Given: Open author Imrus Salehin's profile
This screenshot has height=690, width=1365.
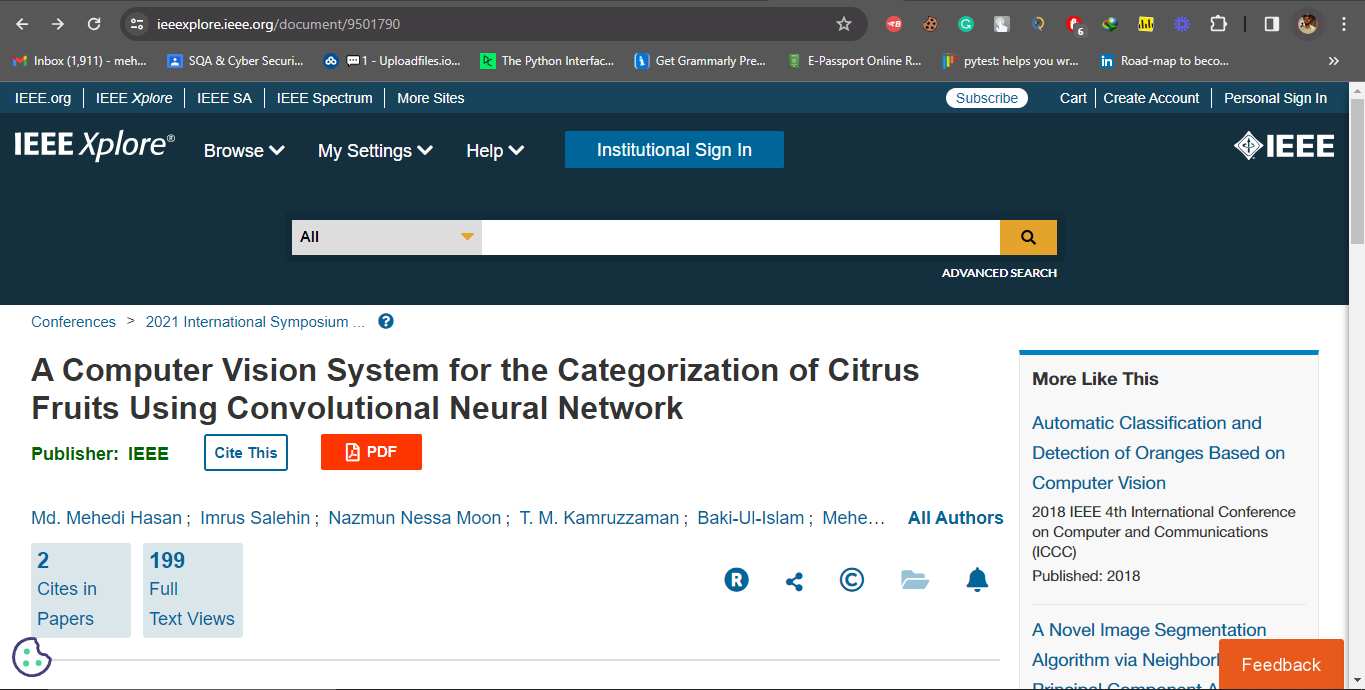Looking at the screenshot, I should coord(255,518).
